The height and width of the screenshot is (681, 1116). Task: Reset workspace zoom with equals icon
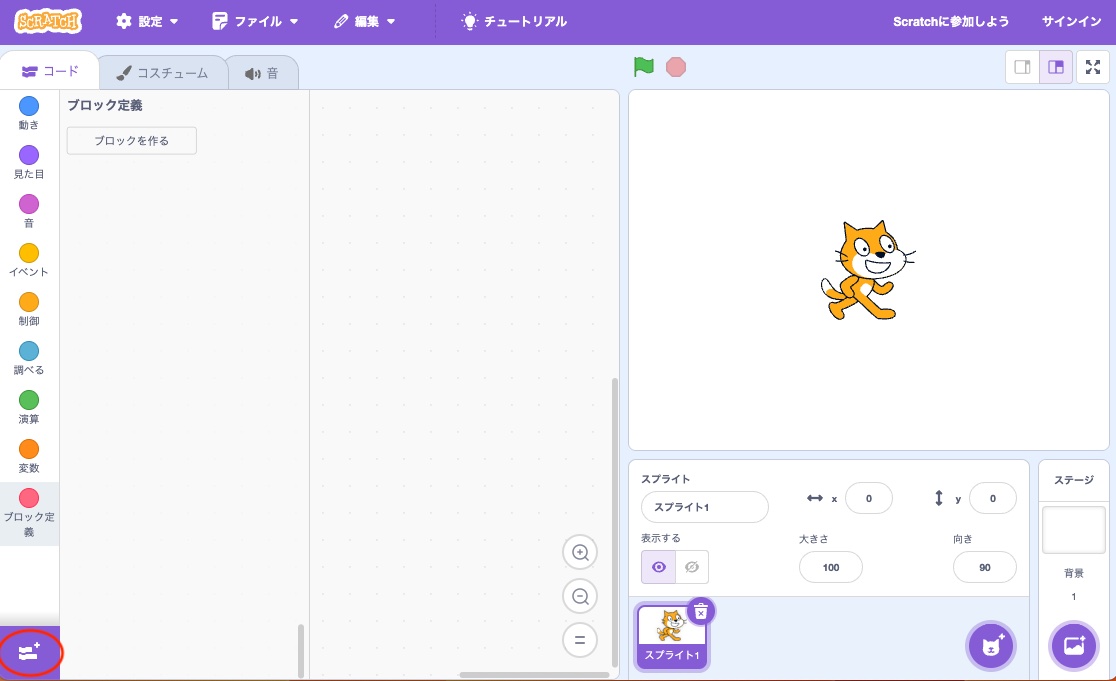580,640
